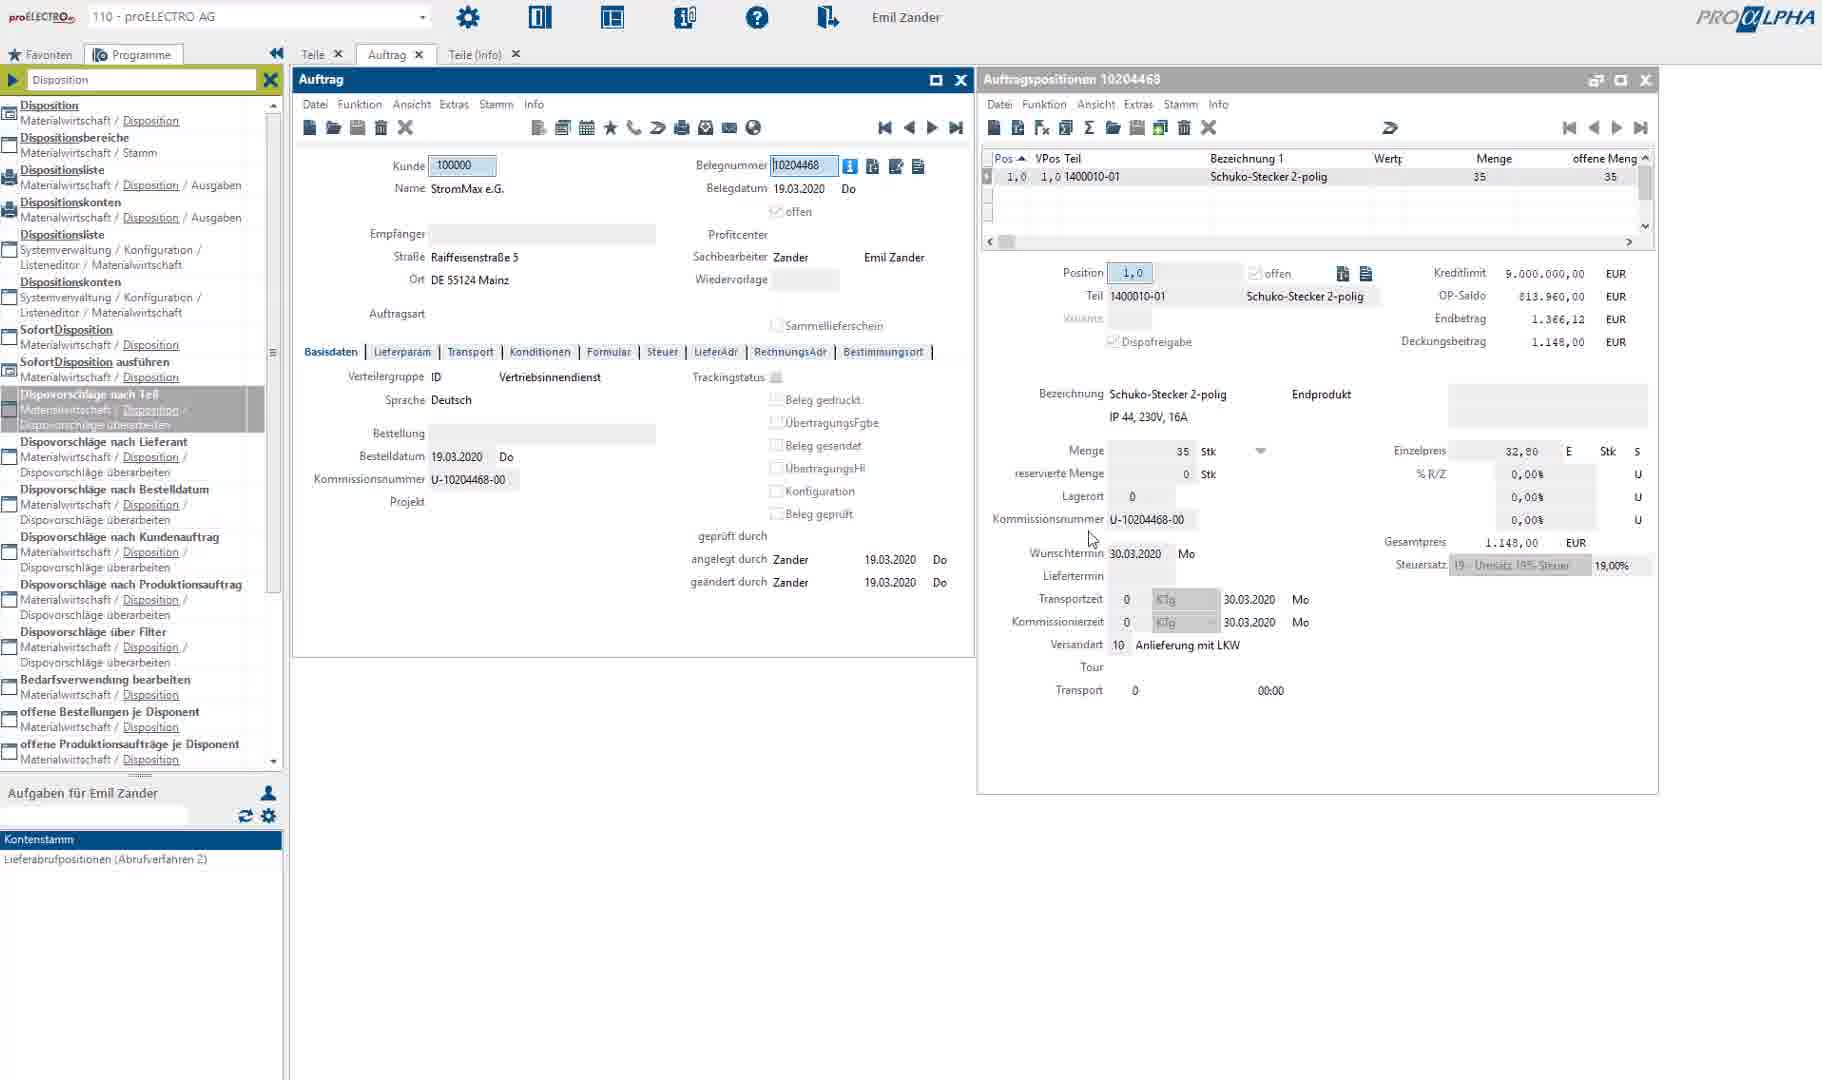Select Kontenstamm task row
This screenshot has height=1080, width=1822.
(x=141, y=840)
